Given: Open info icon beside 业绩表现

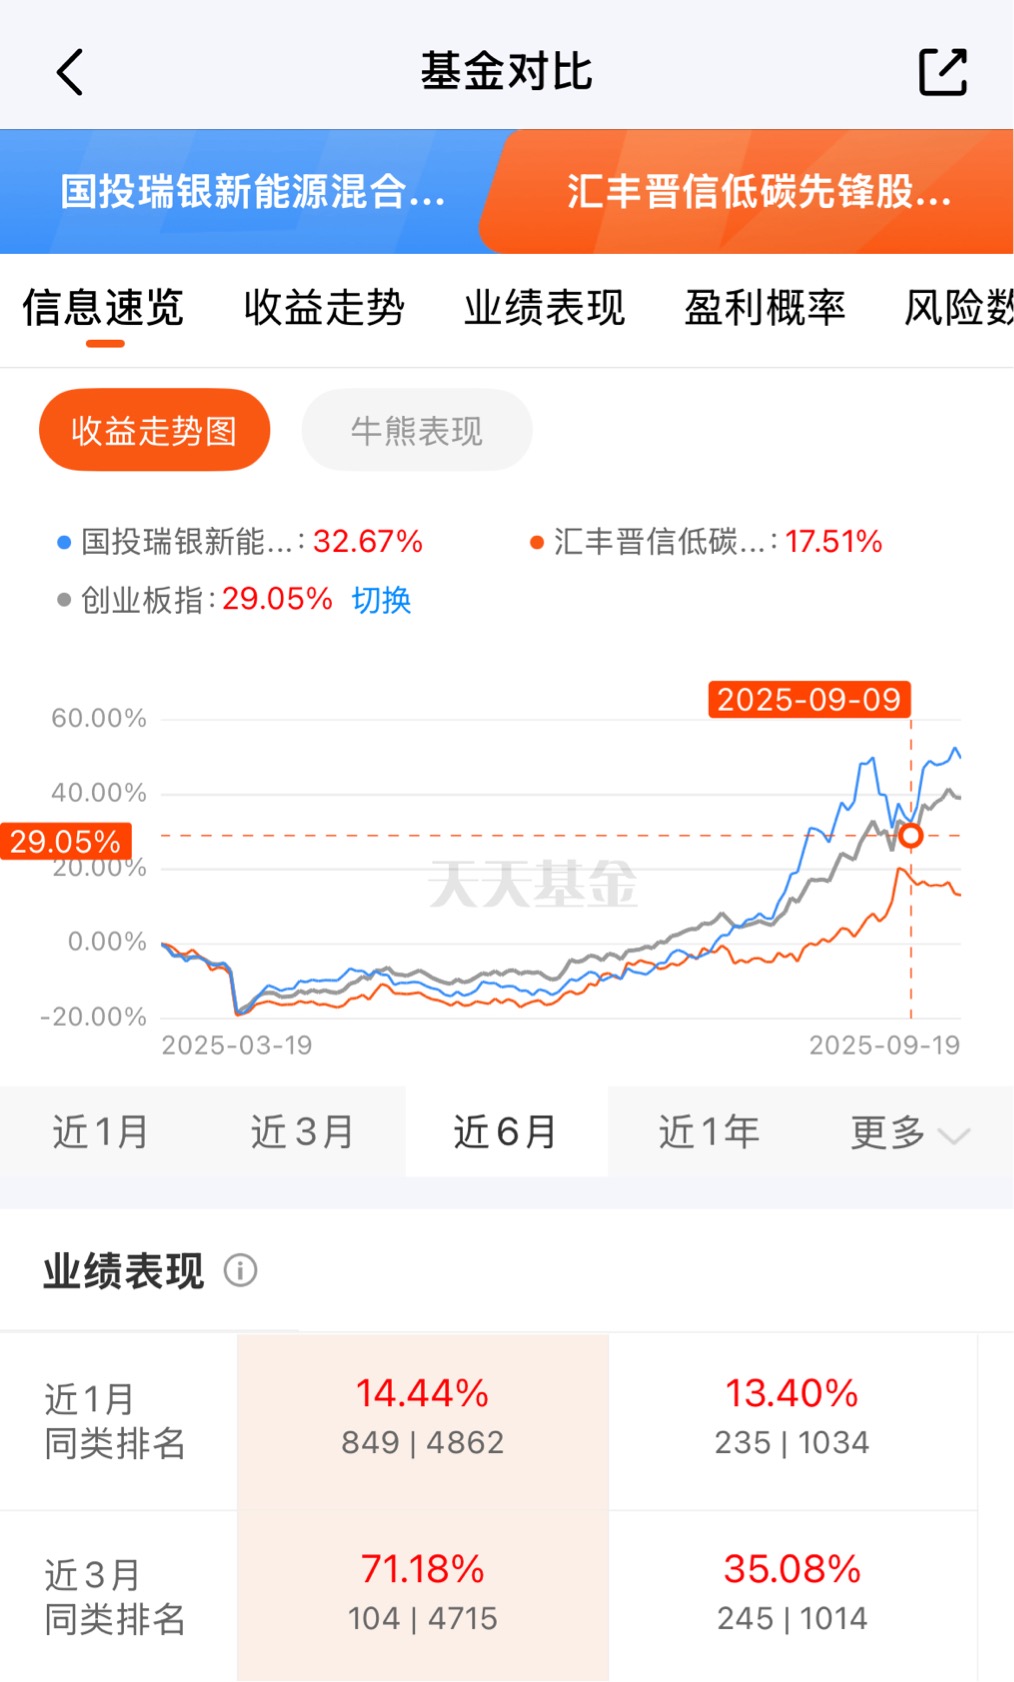Looking at the screenshot, I should click(x=240, y=1271).
